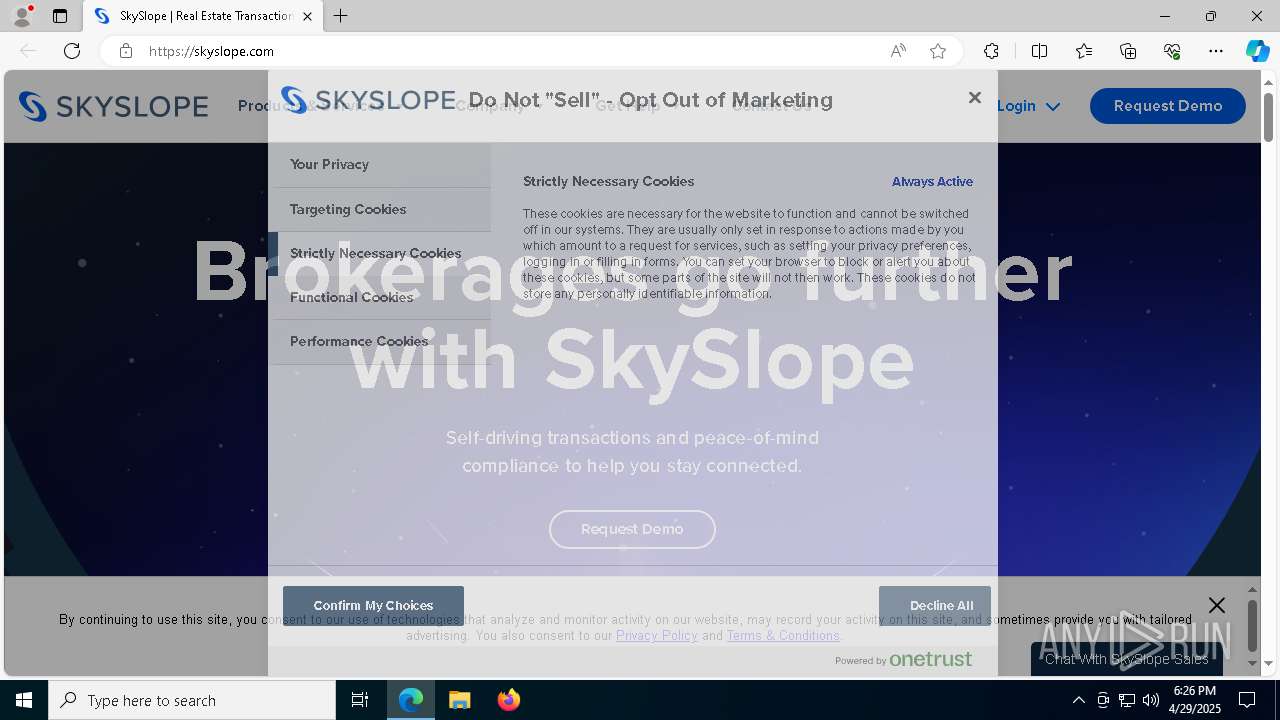
Task: Open the notification center
Action: coord(1247,700)
